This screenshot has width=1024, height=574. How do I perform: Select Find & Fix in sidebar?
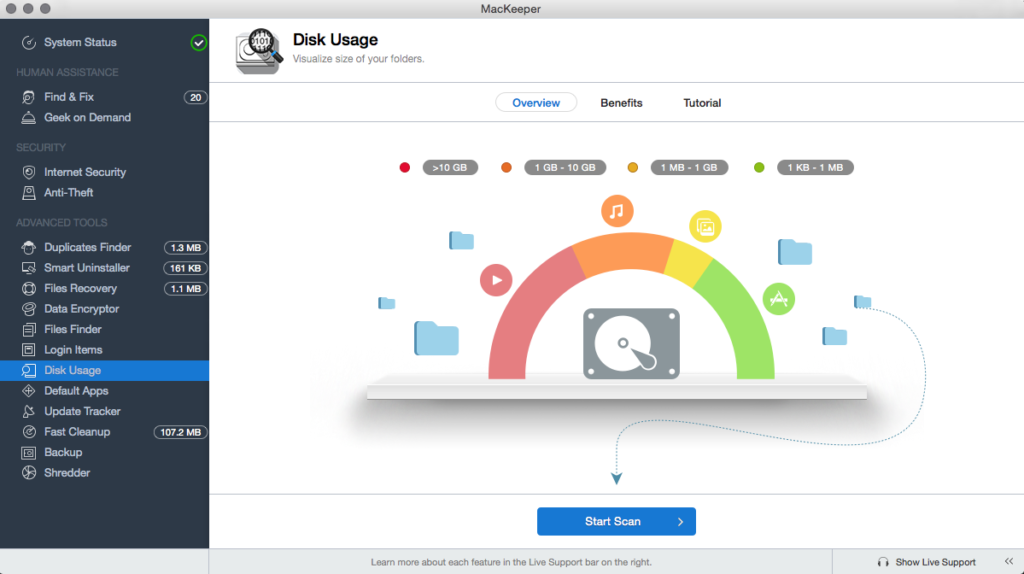pyautogui.click(x=69, y=97)
